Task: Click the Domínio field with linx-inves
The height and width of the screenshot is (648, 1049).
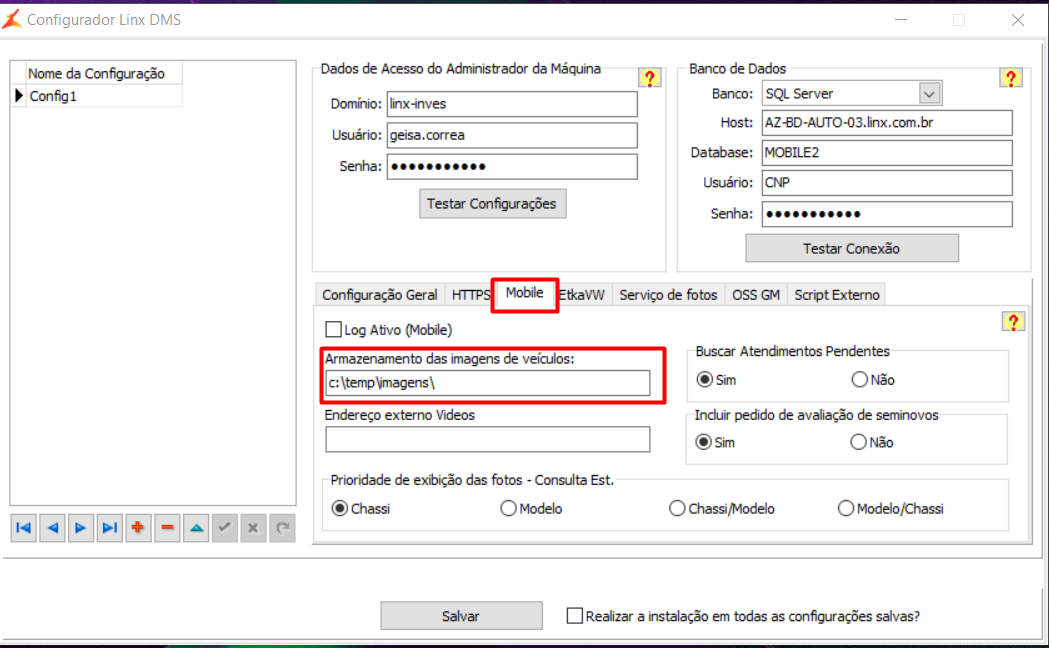Action: (x=512, y=104)
